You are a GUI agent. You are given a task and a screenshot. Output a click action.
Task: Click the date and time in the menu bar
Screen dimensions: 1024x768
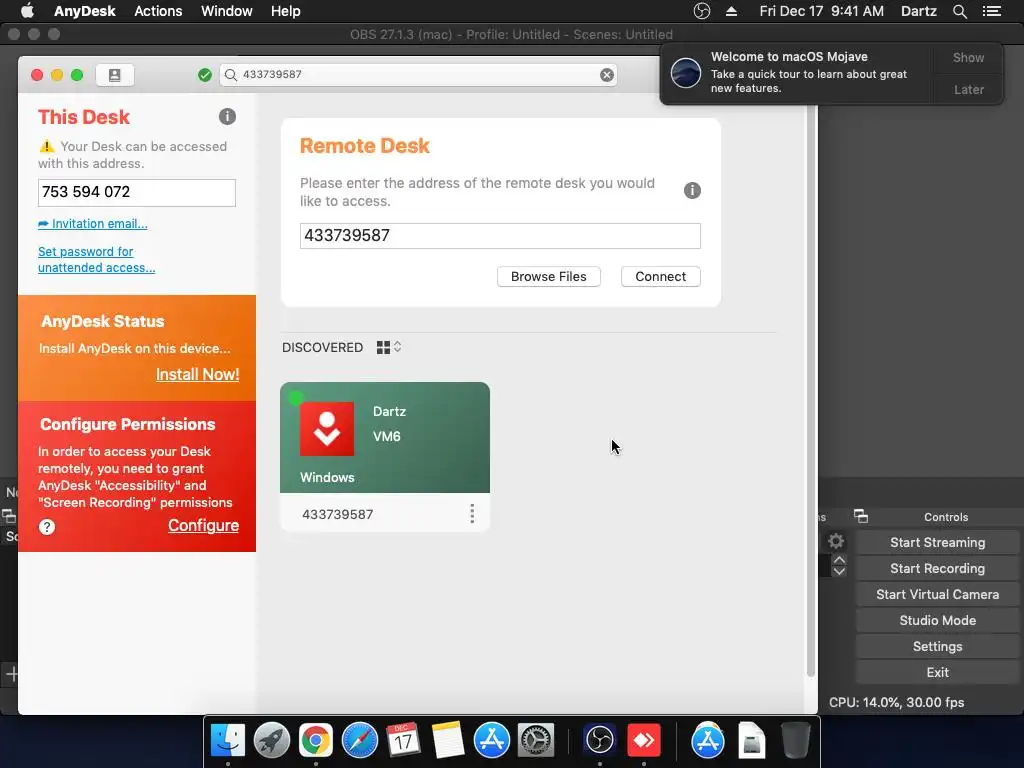point(822,11)
